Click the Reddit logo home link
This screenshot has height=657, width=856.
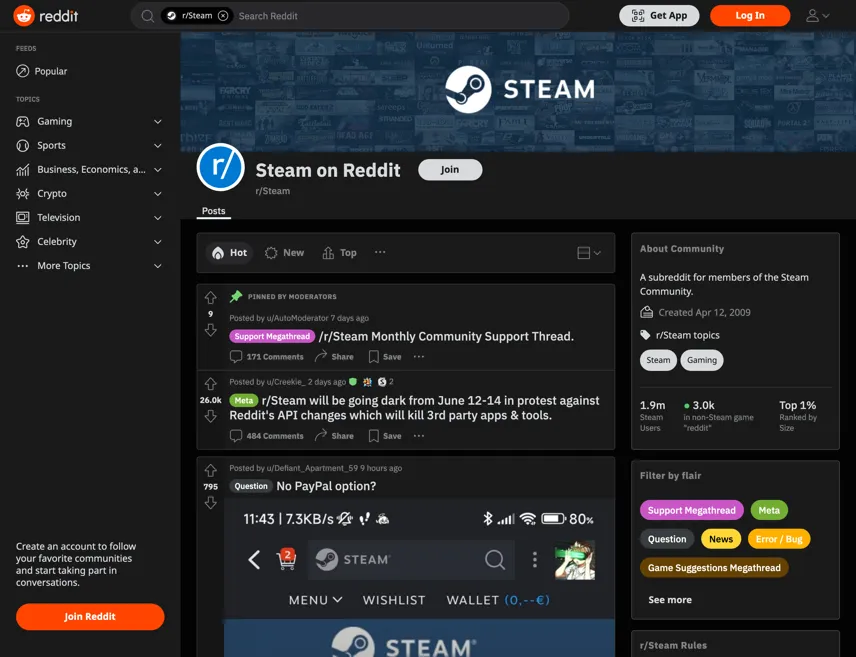tap(46, 16)
